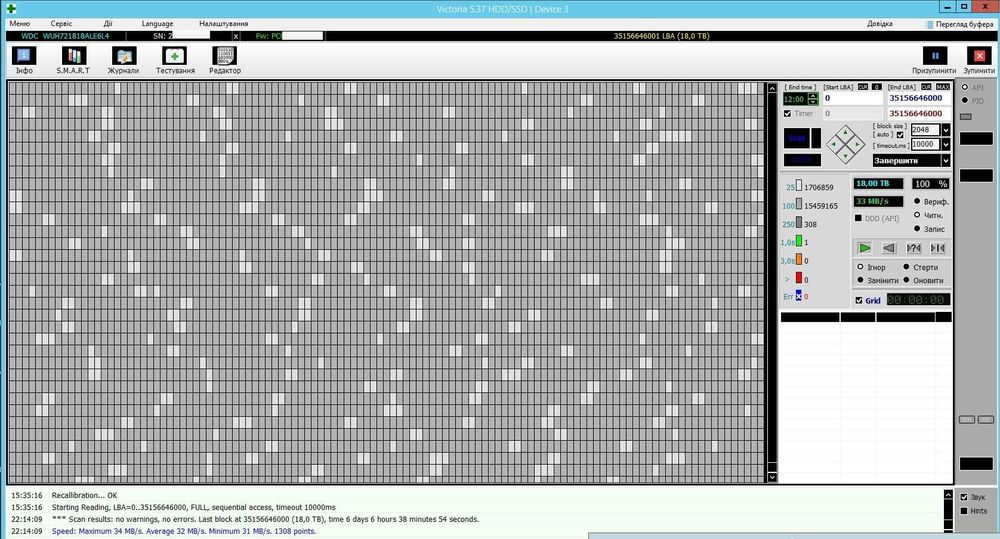Viewport: 1000px width, 539px height.
Task: Click the CUR button next to Start LBA
Action: click(x=862, y=87)
